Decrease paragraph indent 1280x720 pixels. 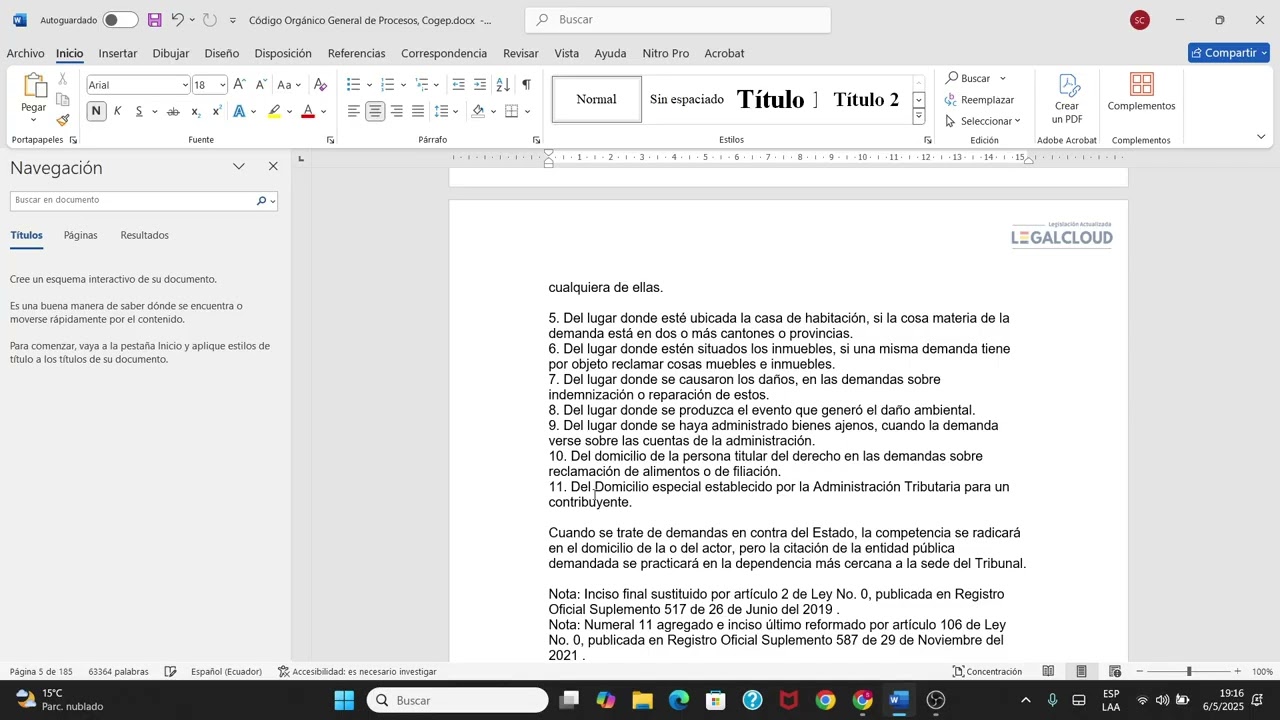point(458,85)
